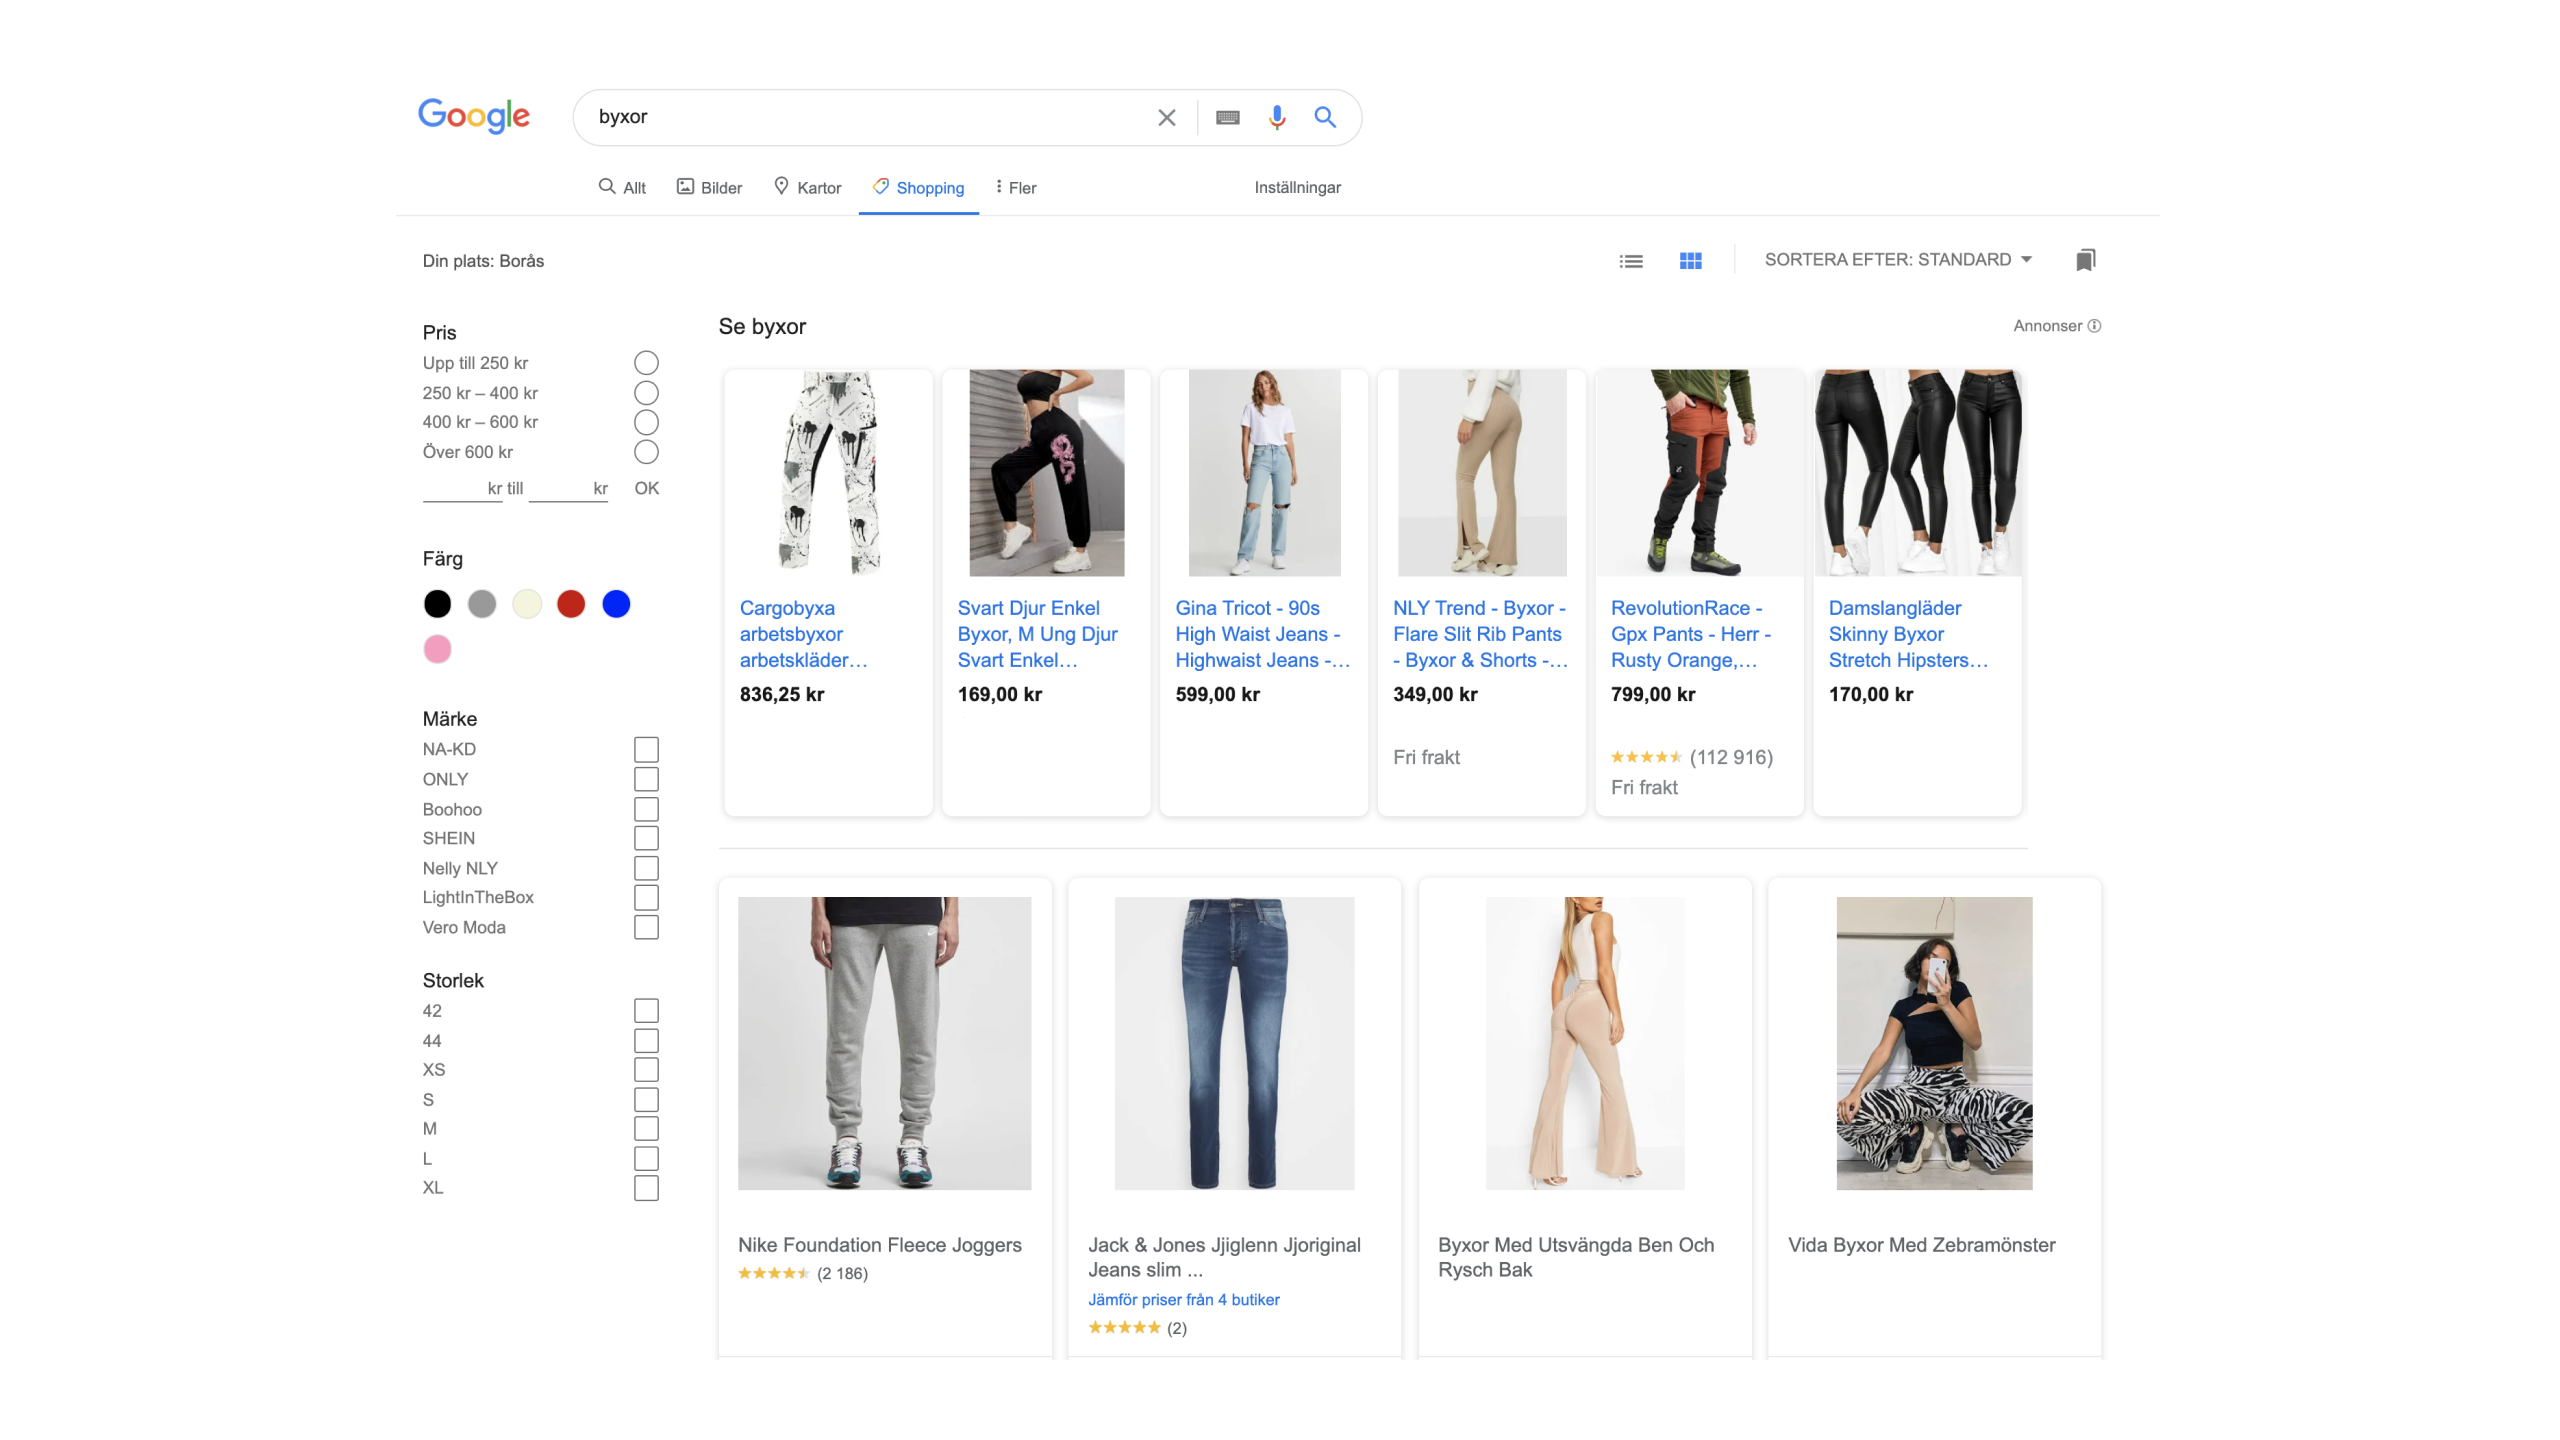Expand the Fler menu
The image size is (2560, 1440).
click(1015, 188)
